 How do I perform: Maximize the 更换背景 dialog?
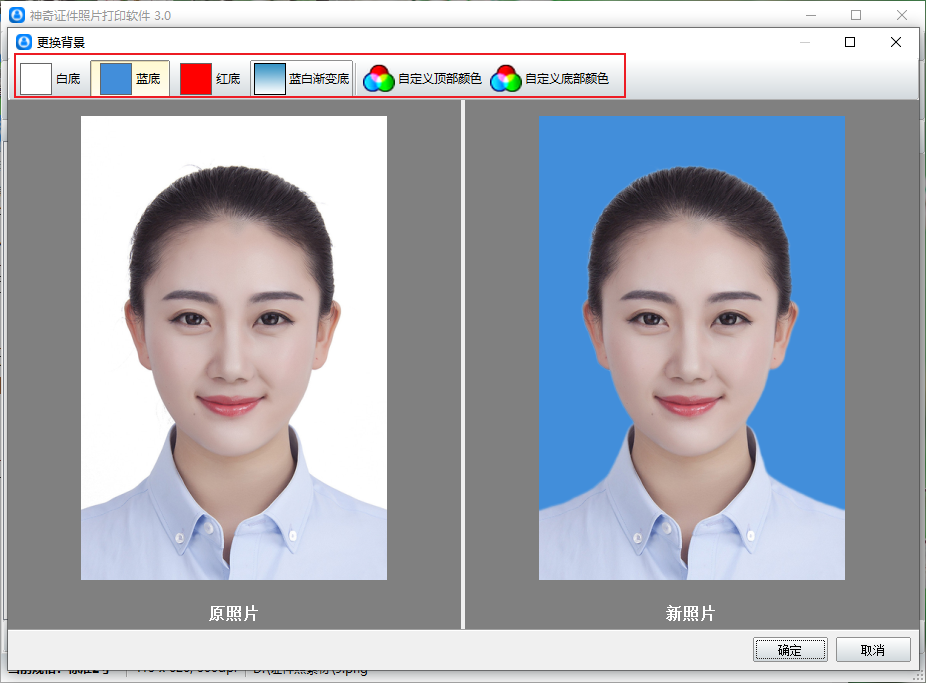click(850, 42)
